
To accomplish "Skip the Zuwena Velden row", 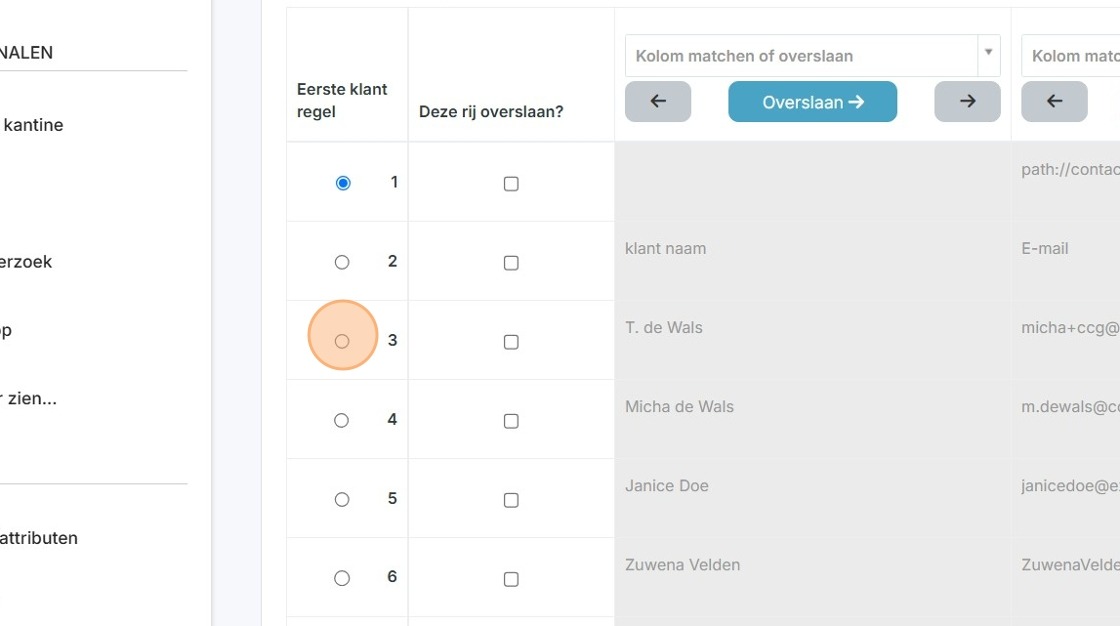I will click(511, 579).
